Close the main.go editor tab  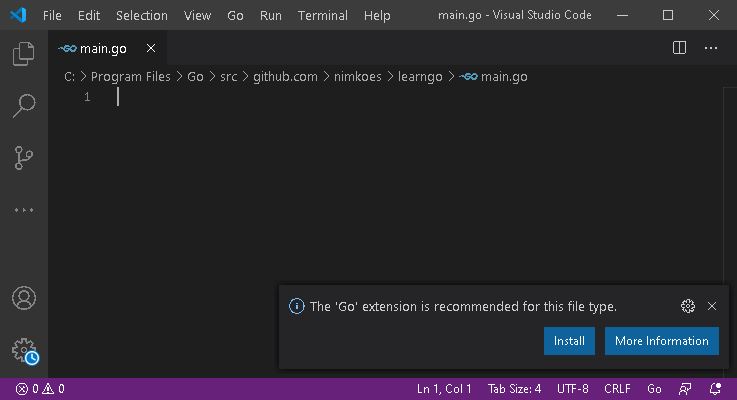[x=151, y=48]
